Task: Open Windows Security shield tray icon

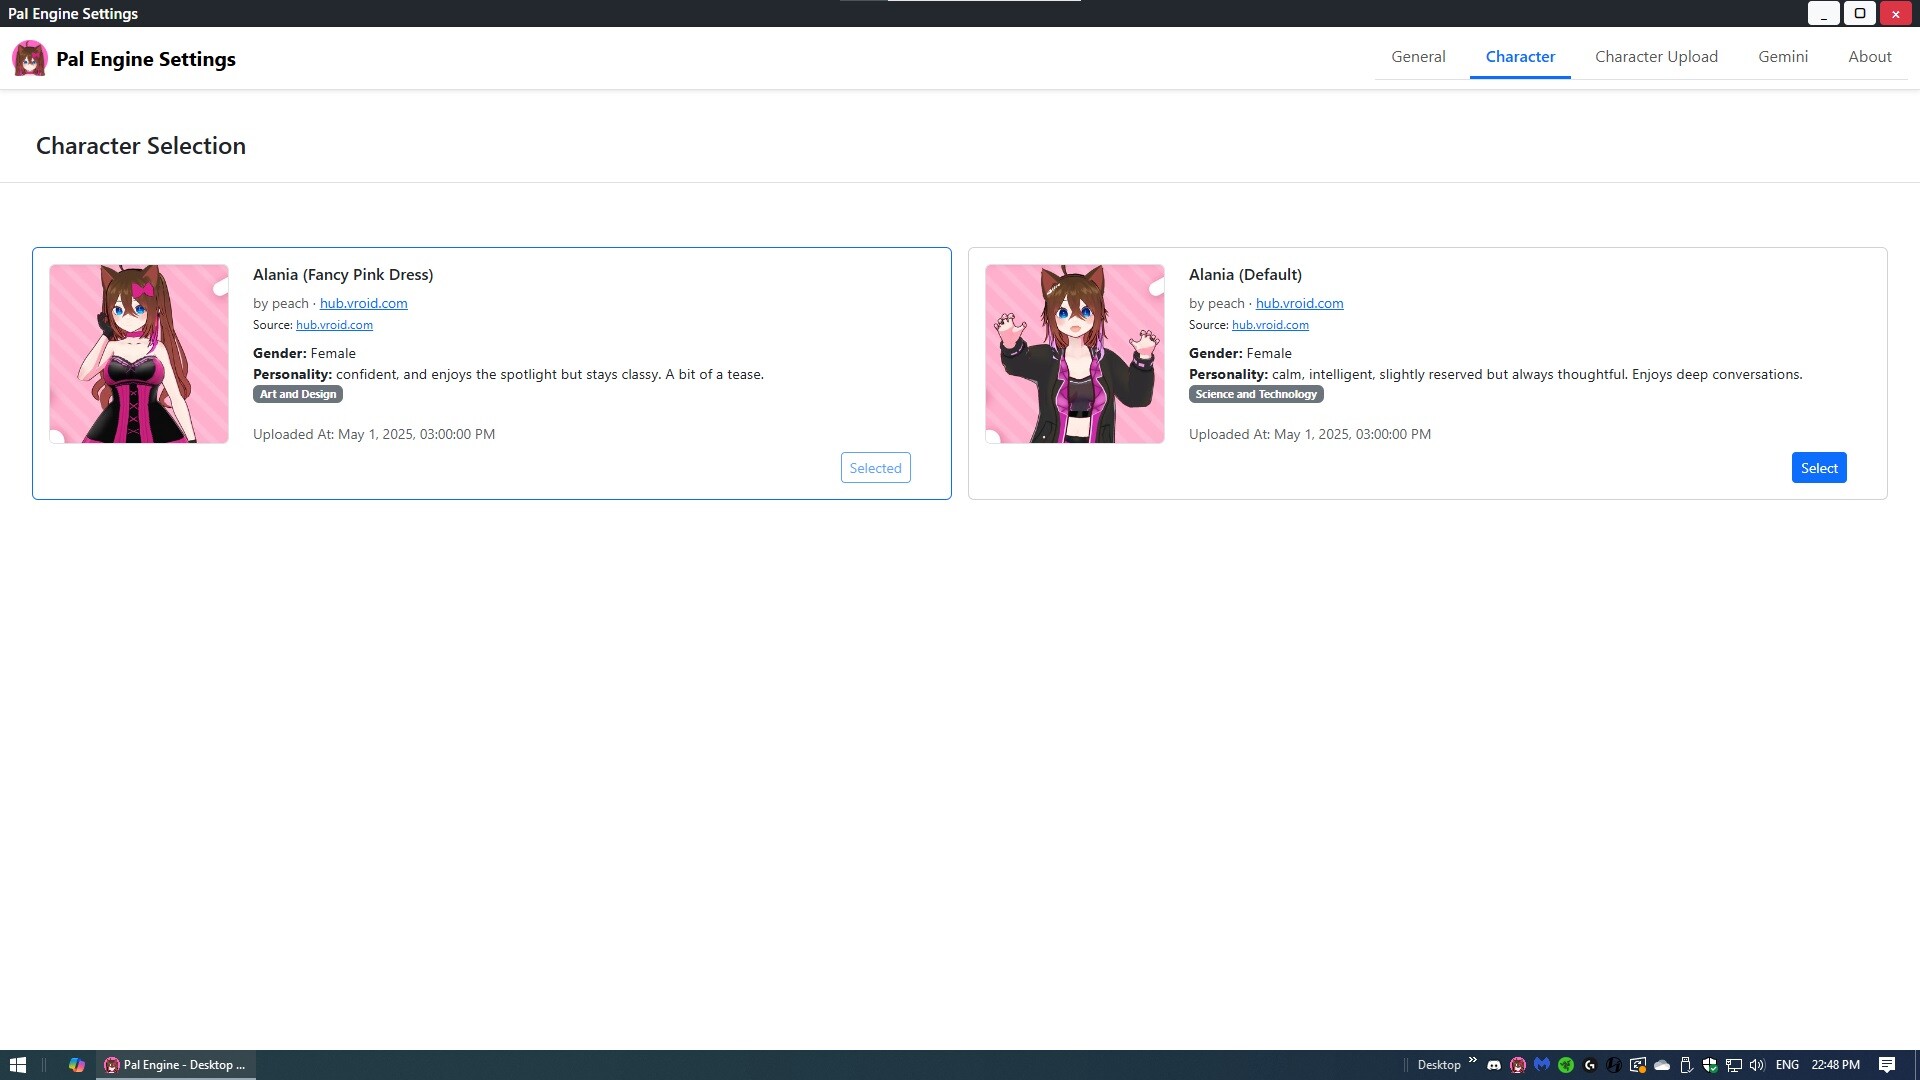Action: (x=1710, y=1065)
